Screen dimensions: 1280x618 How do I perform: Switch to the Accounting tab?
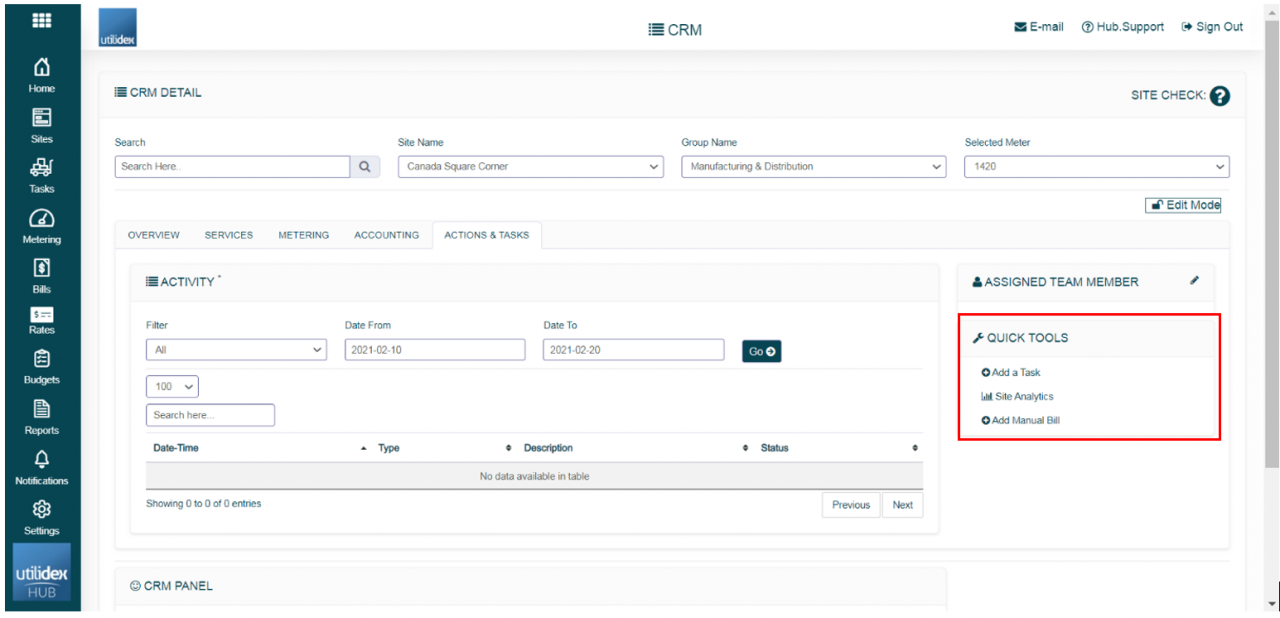click(386, 235)
